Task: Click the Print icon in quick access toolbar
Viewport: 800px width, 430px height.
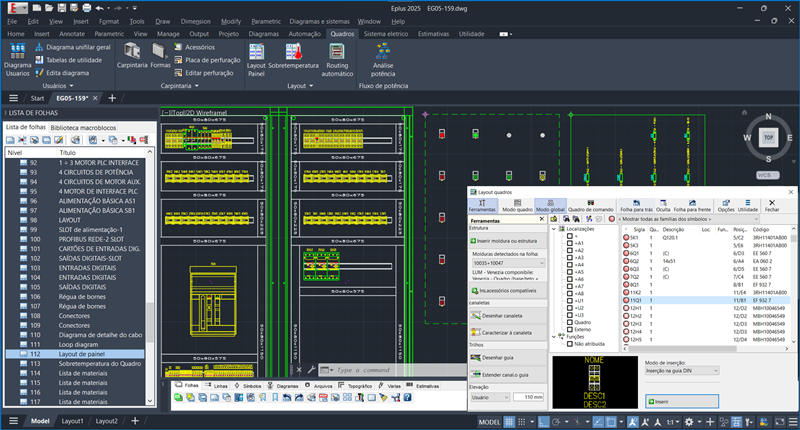Action: [87, 8]
